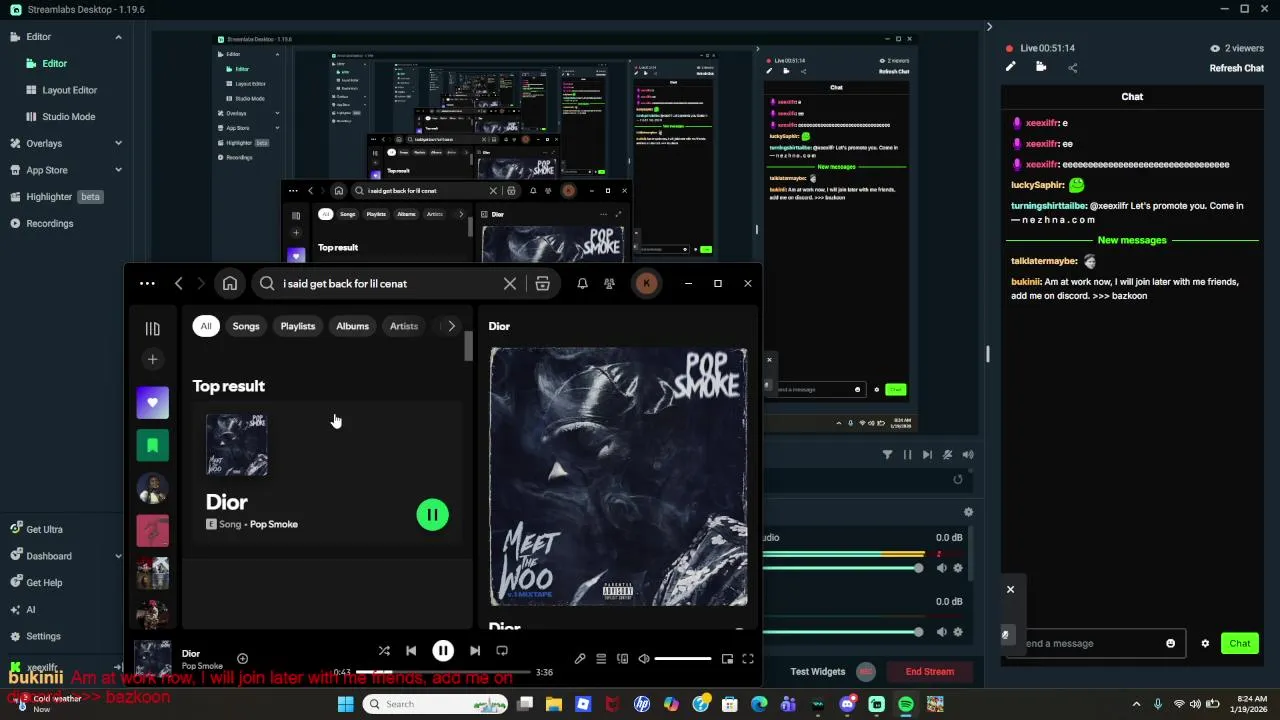This screenshot has width=1280, height=720.
Task: Select the Albums filter chip
Action: (x=352, y=326)
